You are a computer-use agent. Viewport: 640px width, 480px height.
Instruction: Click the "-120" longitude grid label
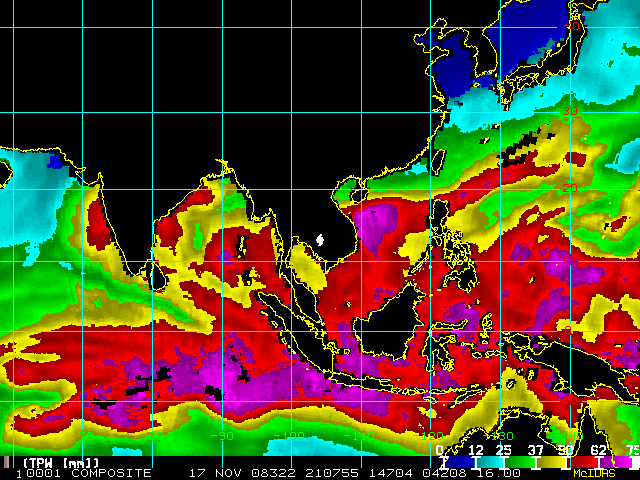(429, 436)
